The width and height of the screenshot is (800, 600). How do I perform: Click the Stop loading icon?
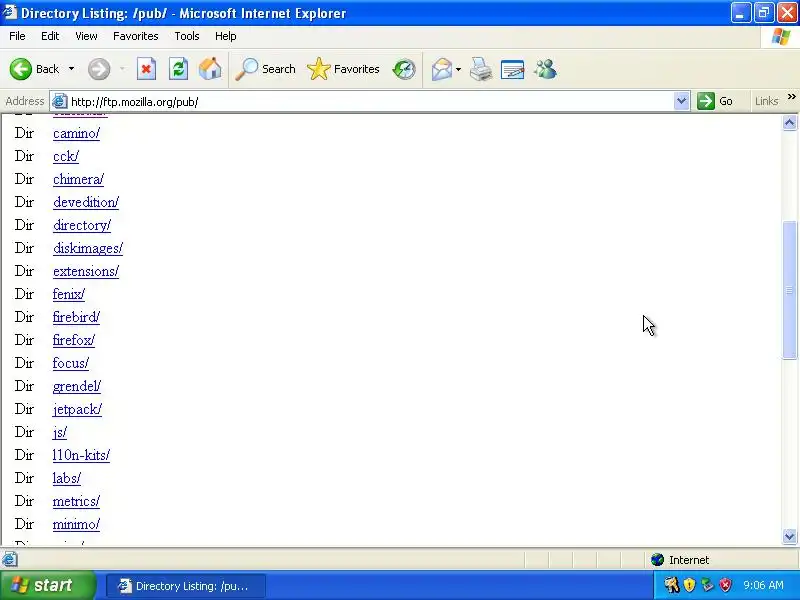146,69
